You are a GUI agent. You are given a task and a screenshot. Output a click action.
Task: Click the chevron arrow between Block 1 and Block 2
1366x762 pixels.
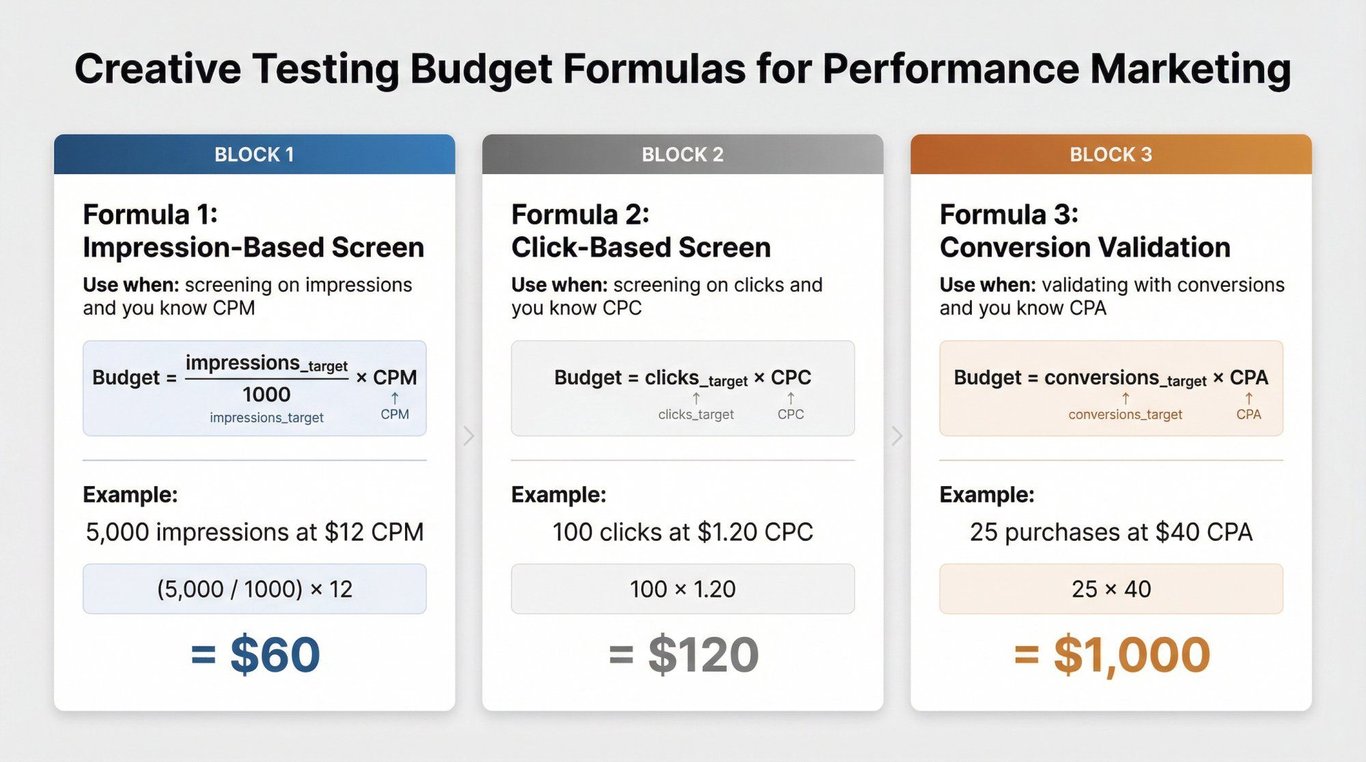click(x=469, y=436)
